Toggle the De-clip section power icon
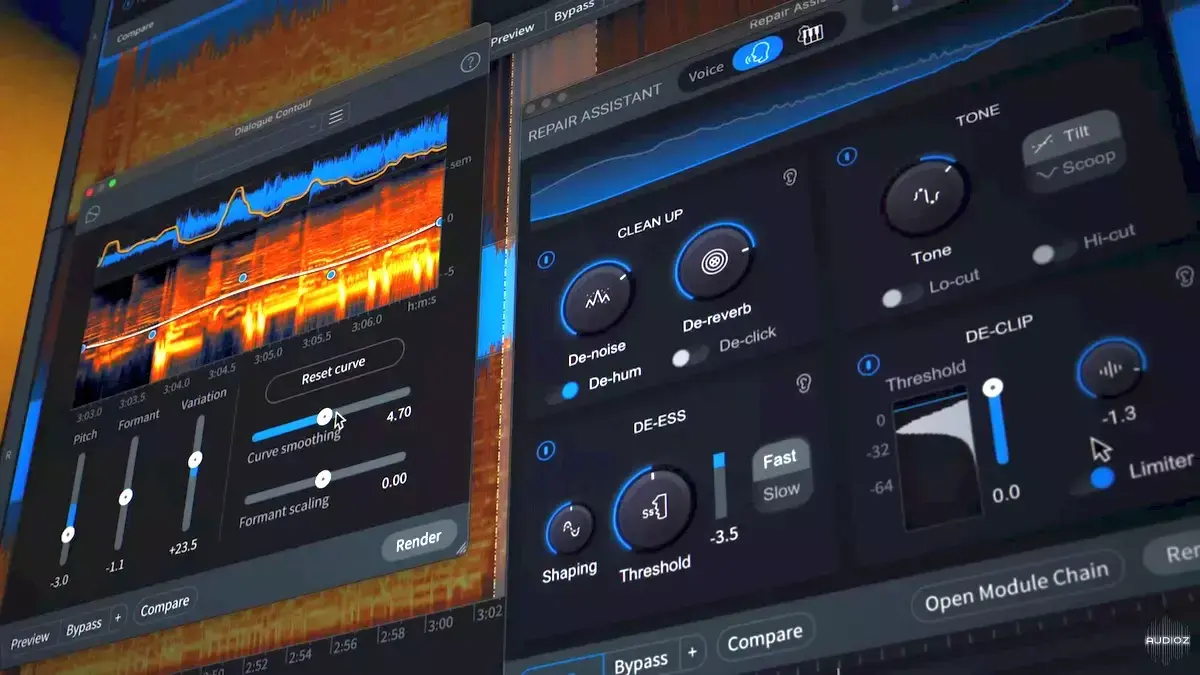This screenshot has height=675, width=1200. pyautogui.click(x=869, y=363)
